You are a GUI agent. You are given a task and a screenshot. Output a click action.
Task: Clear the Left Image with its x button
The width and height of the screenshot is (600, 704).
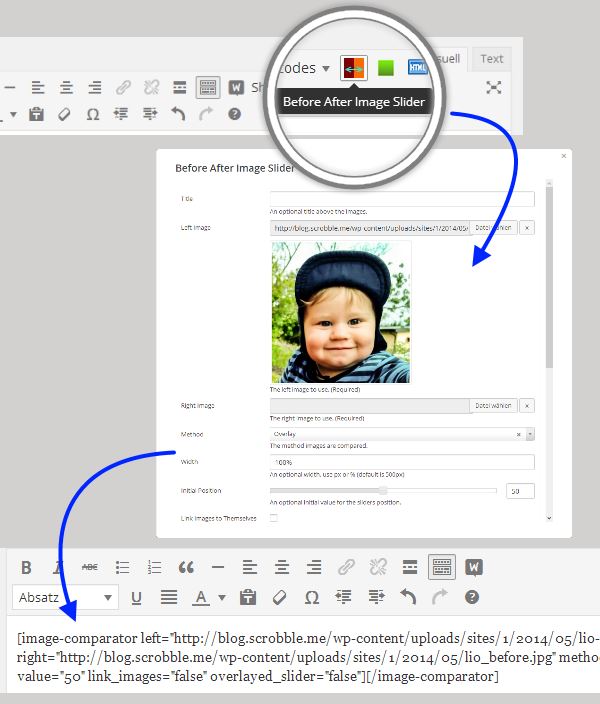[x=527, y=228]
